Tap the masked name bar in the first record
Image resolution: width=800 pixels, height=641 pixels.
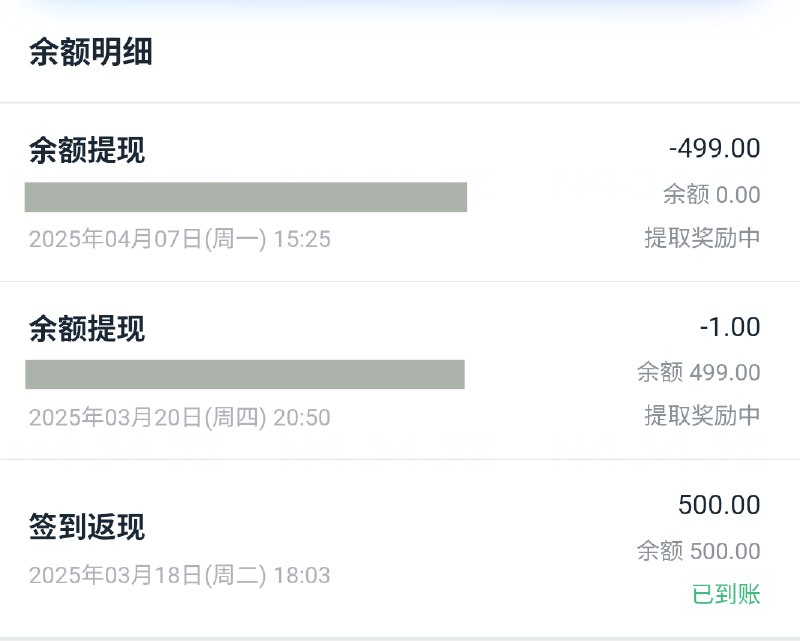[x=246, y=197]
